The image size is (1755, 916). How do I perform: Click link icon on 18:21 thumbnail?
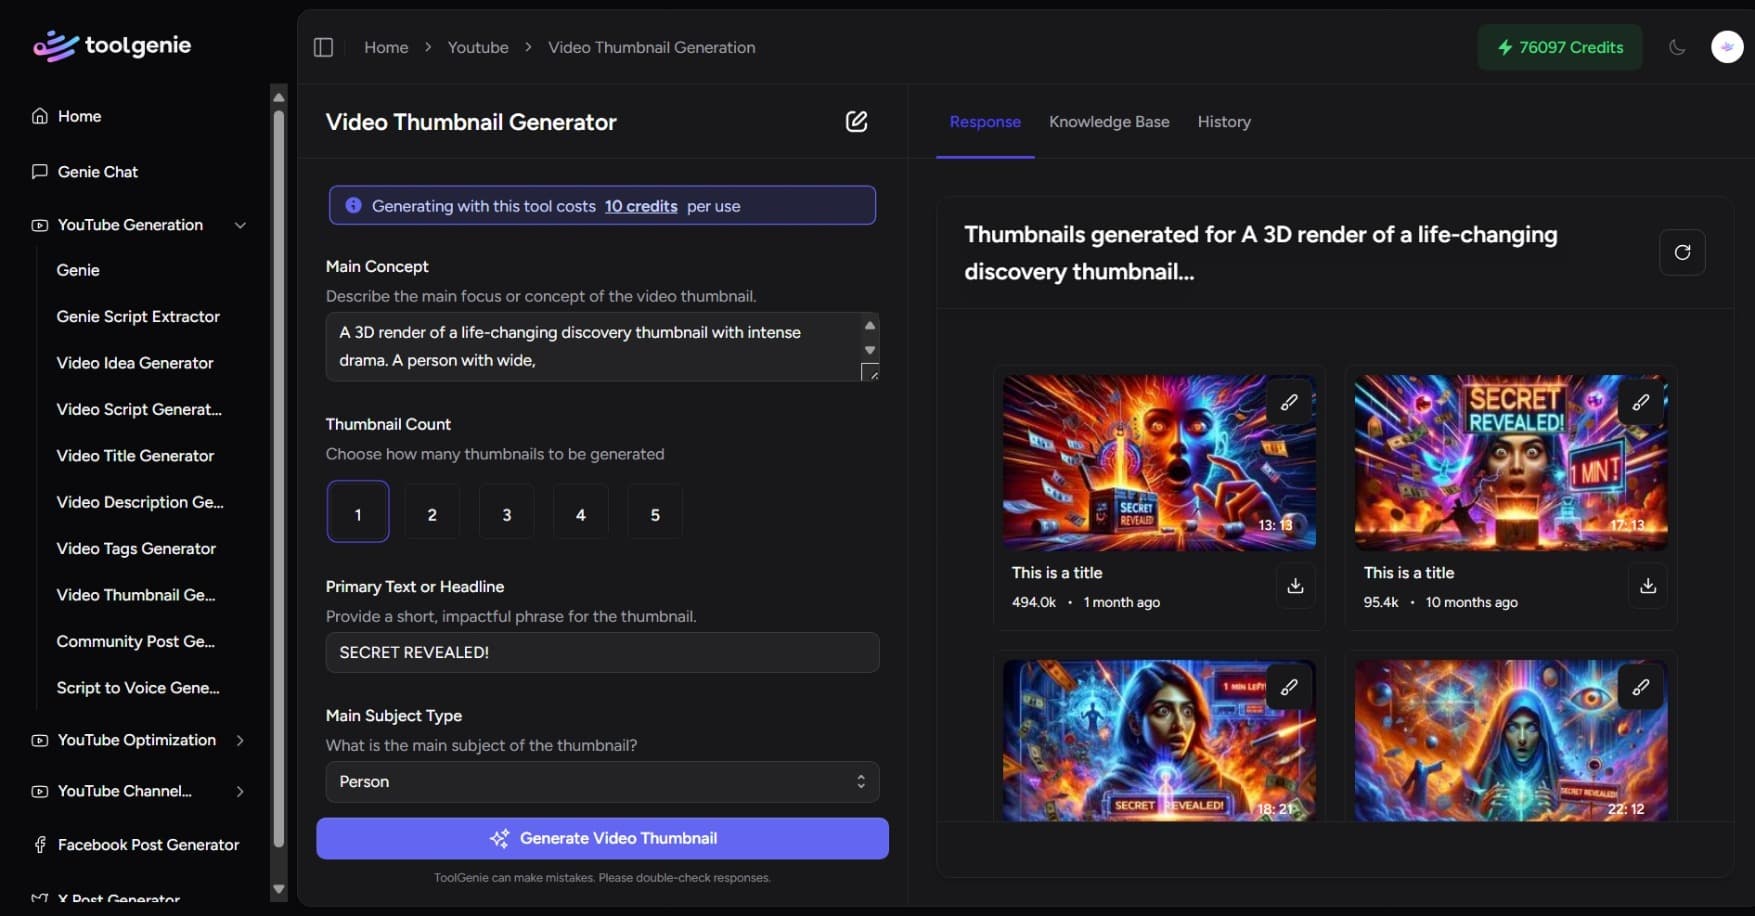coord(1289,687)
